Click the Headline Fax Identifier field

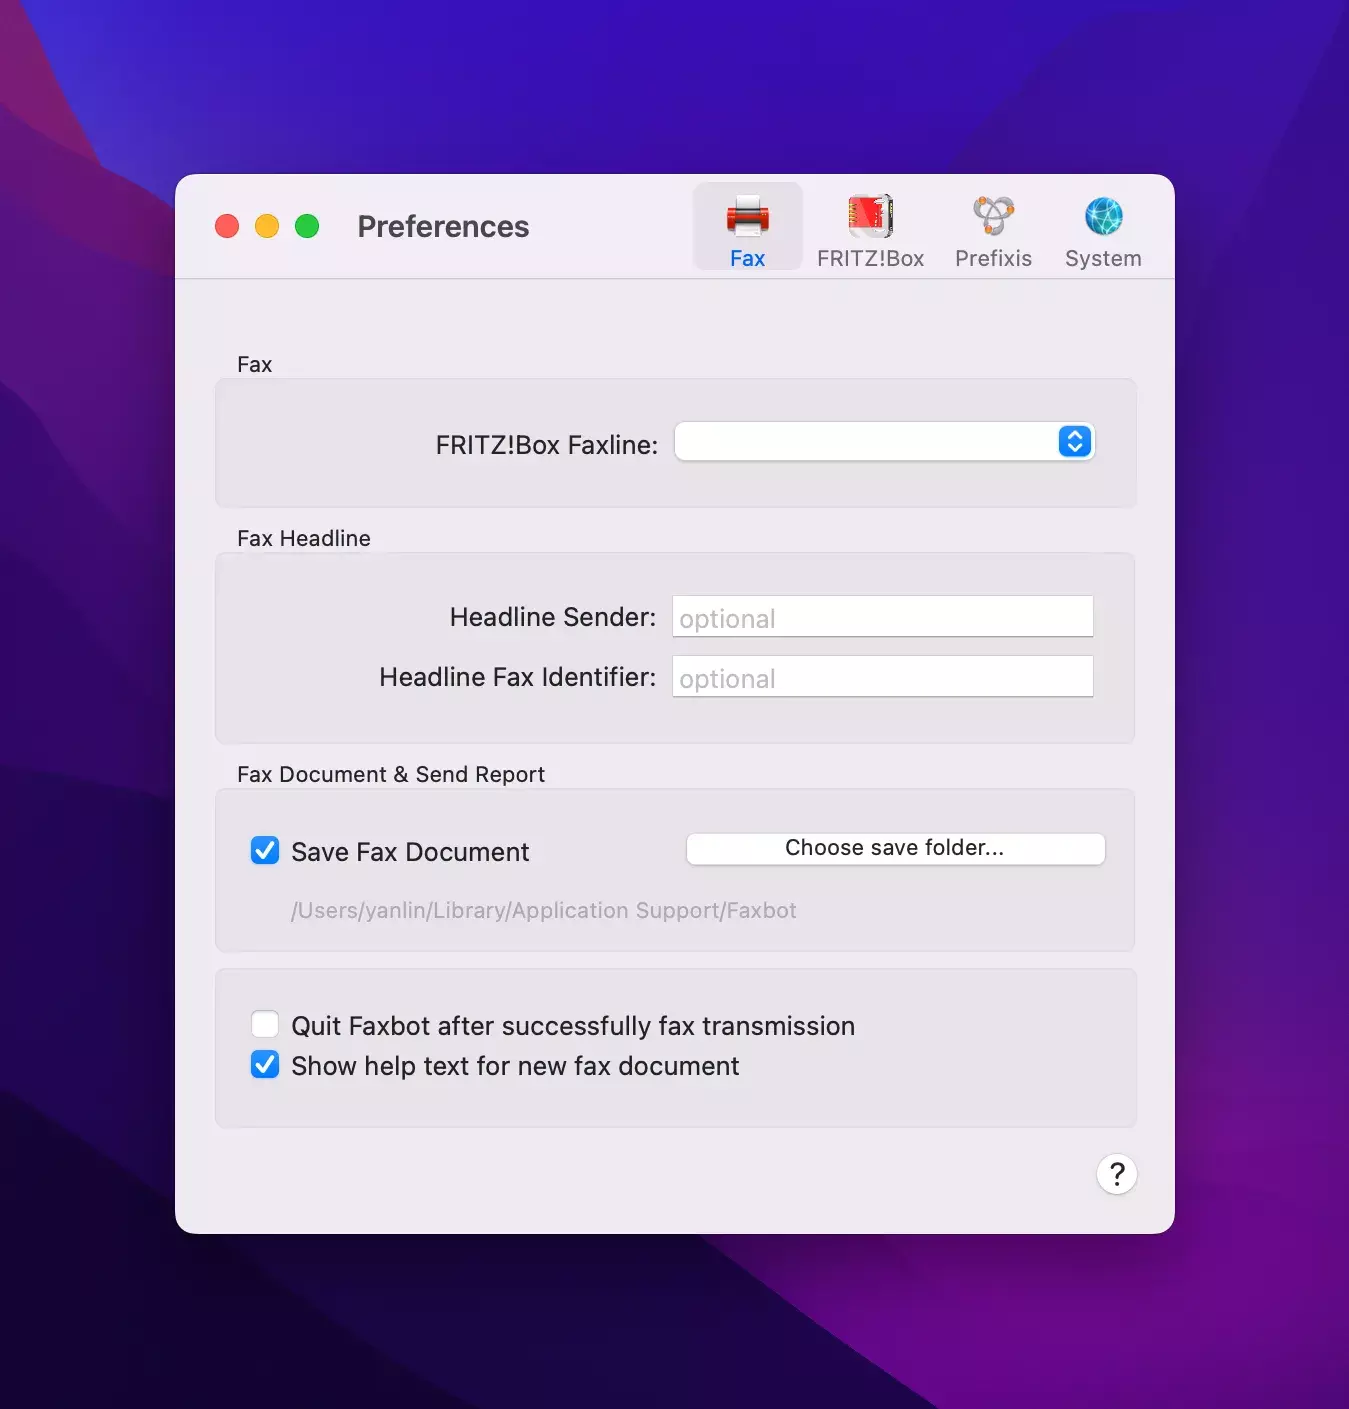[883, 676]
